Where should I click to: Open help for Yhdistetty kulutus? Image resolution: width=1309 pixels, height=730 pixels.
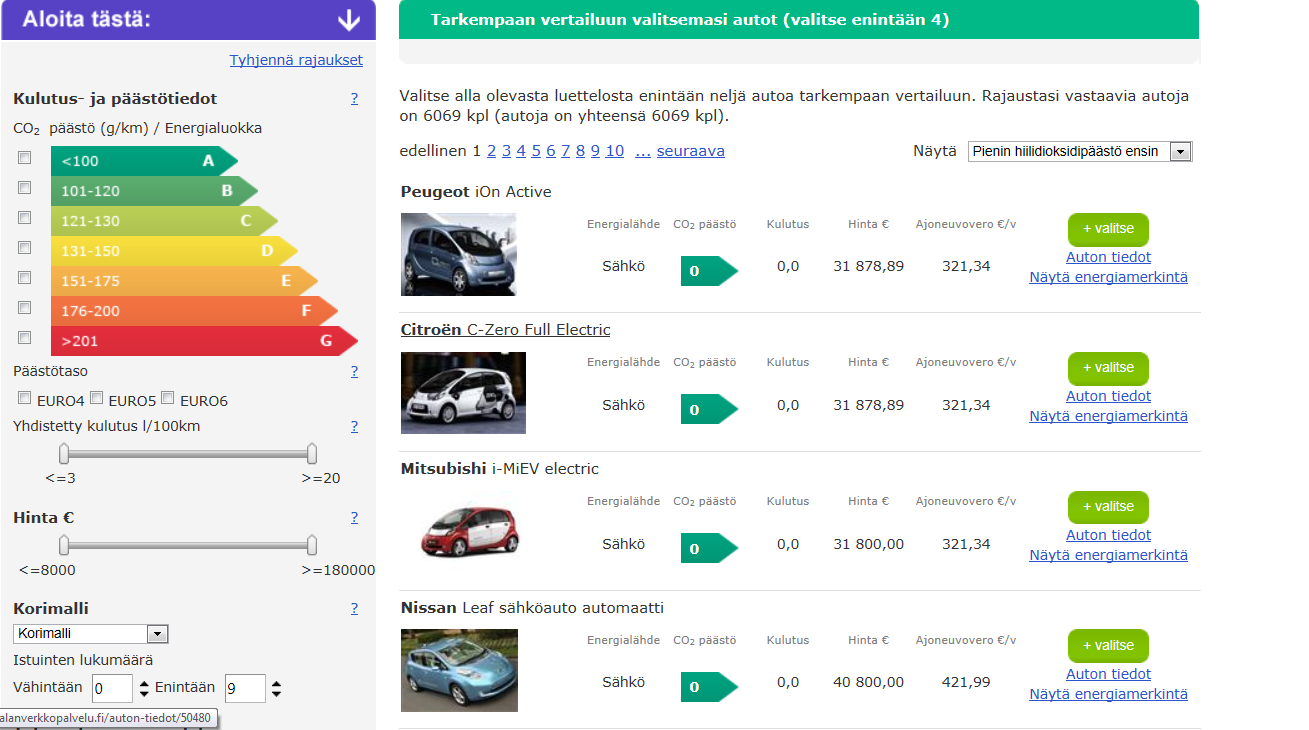(354, 426)
